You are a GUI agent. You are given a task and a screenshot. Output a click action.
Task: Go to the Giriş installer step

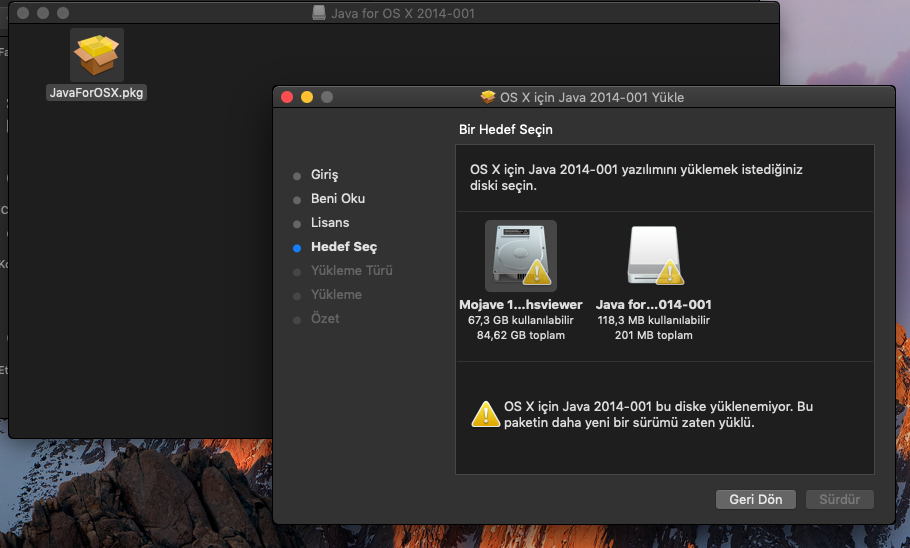[x=324, y=175]
